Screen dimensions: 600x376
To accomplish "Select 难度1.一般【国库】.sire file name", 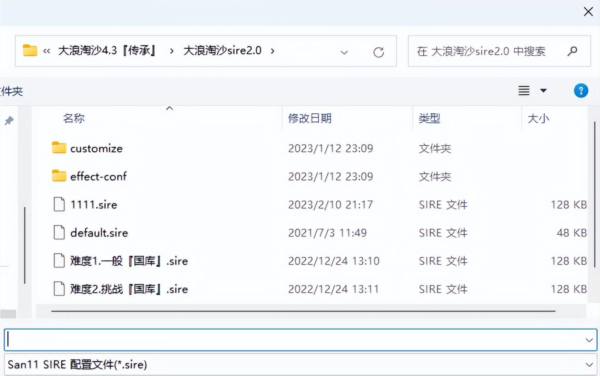I will coord(129,261).
